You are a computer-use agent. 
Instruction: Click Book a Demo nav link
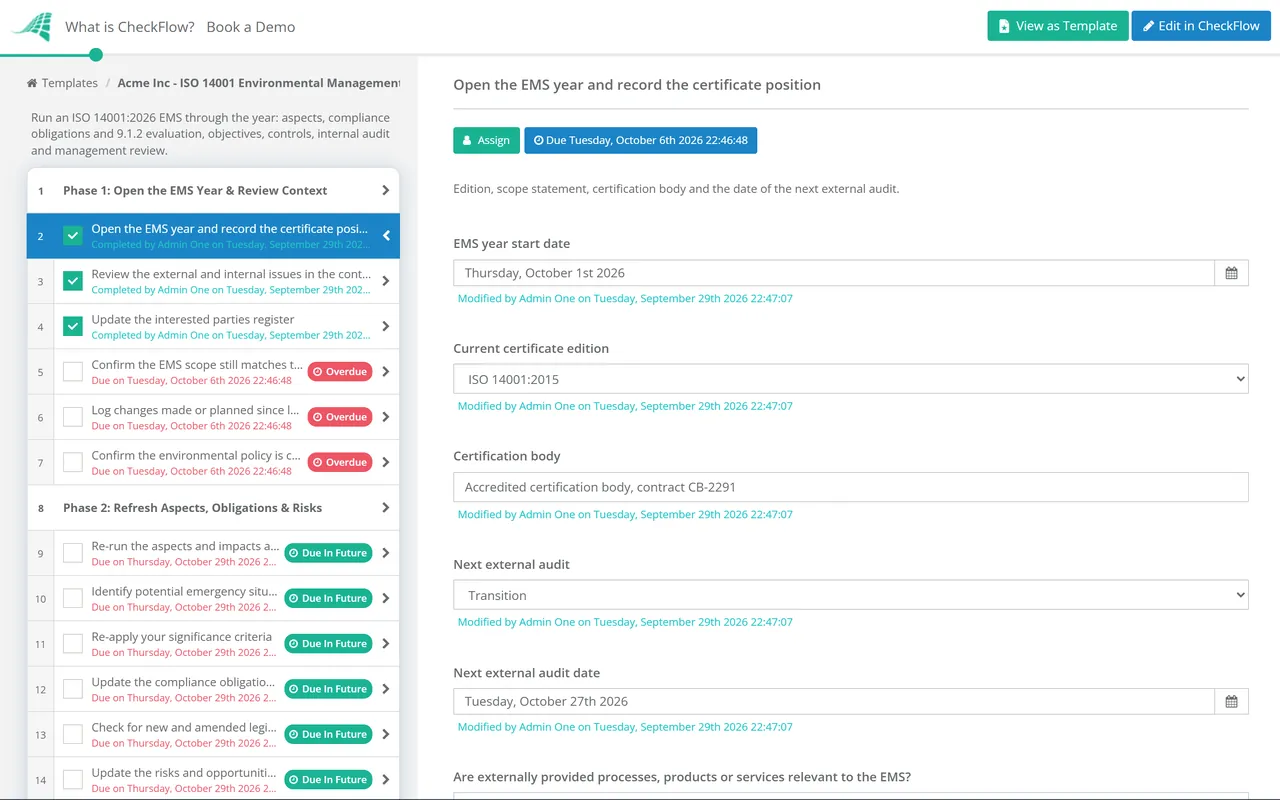(x=251, y=27)
